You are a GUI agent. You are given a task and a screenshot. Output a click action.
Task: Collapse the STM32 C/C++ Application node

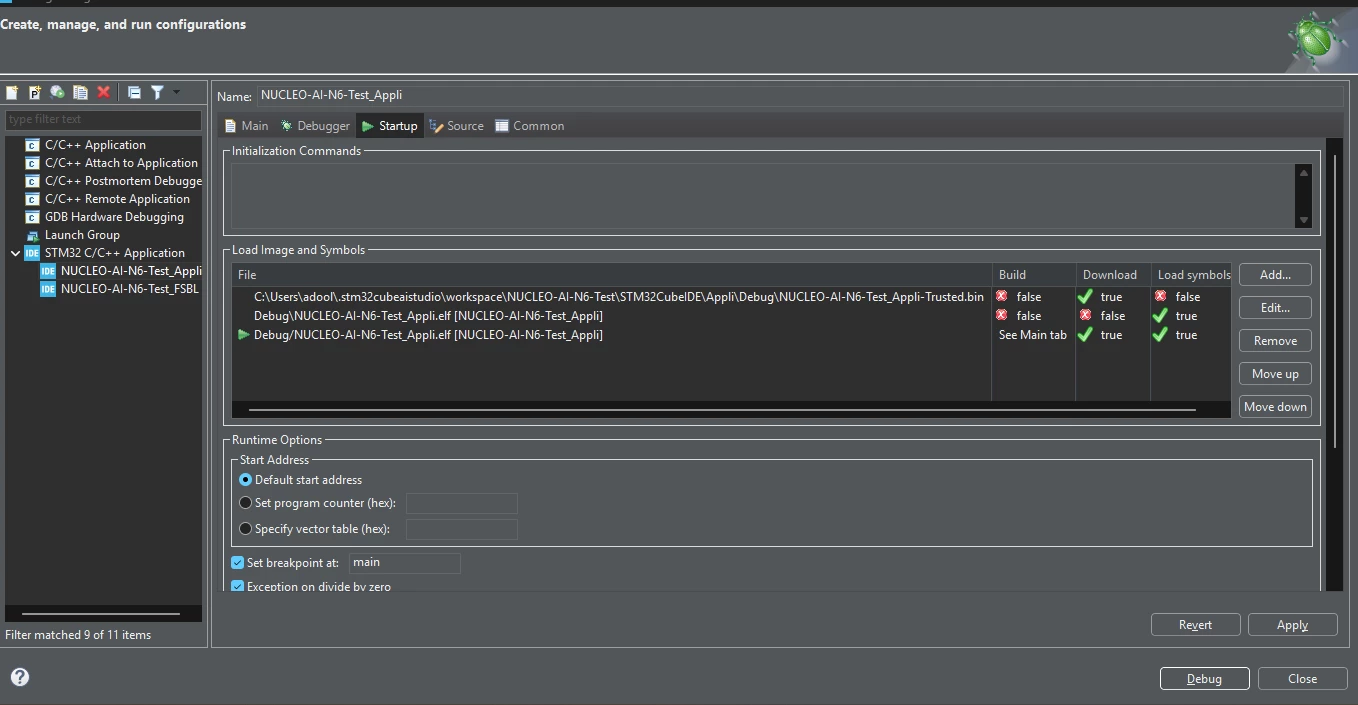tap(15, 253)
